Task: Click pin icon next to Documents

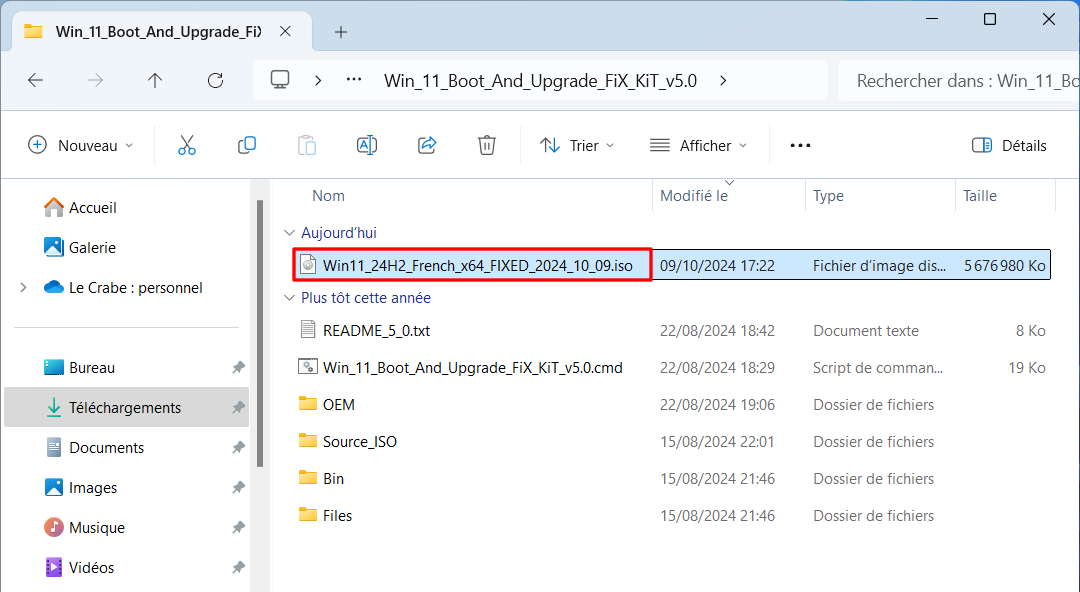Action: [x=238, y=447]
